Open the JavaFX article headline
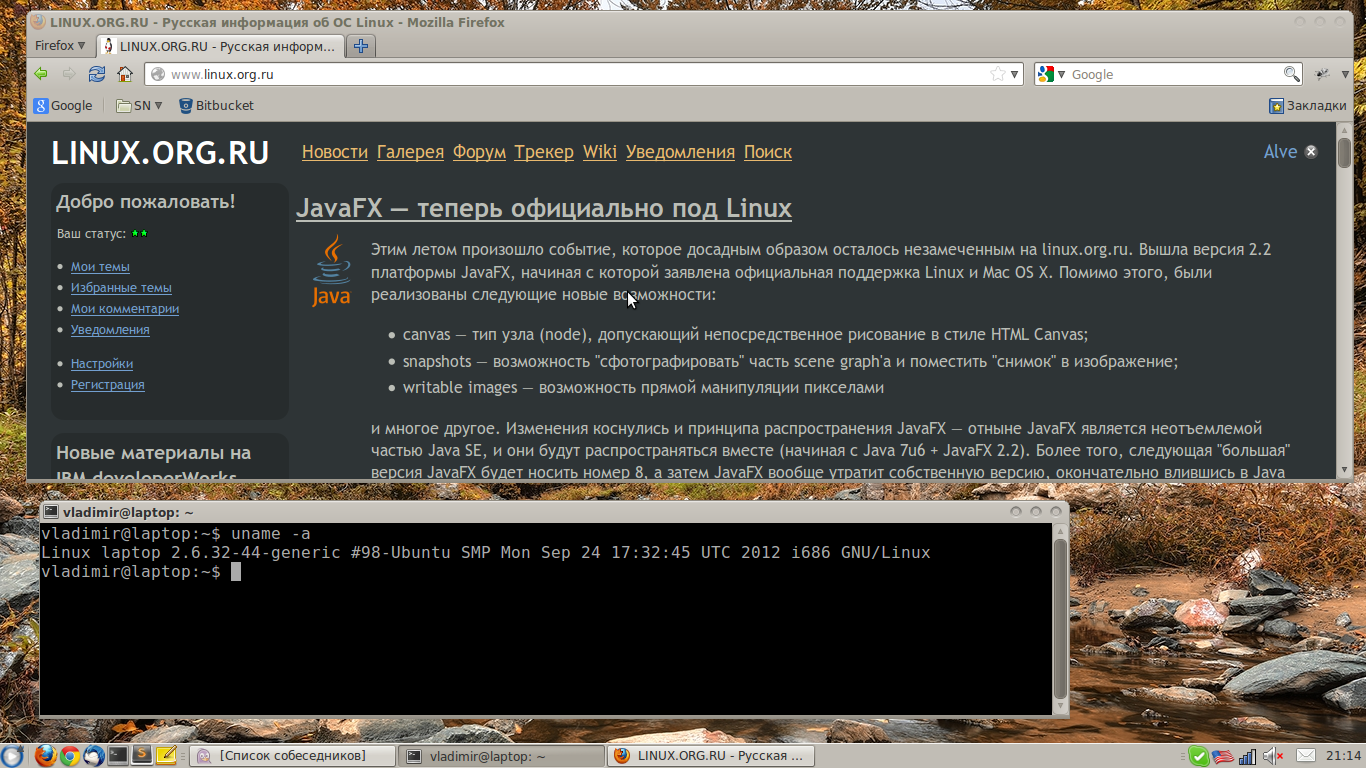This screenshot has width=1366, height=768. [x=544, y=208]
